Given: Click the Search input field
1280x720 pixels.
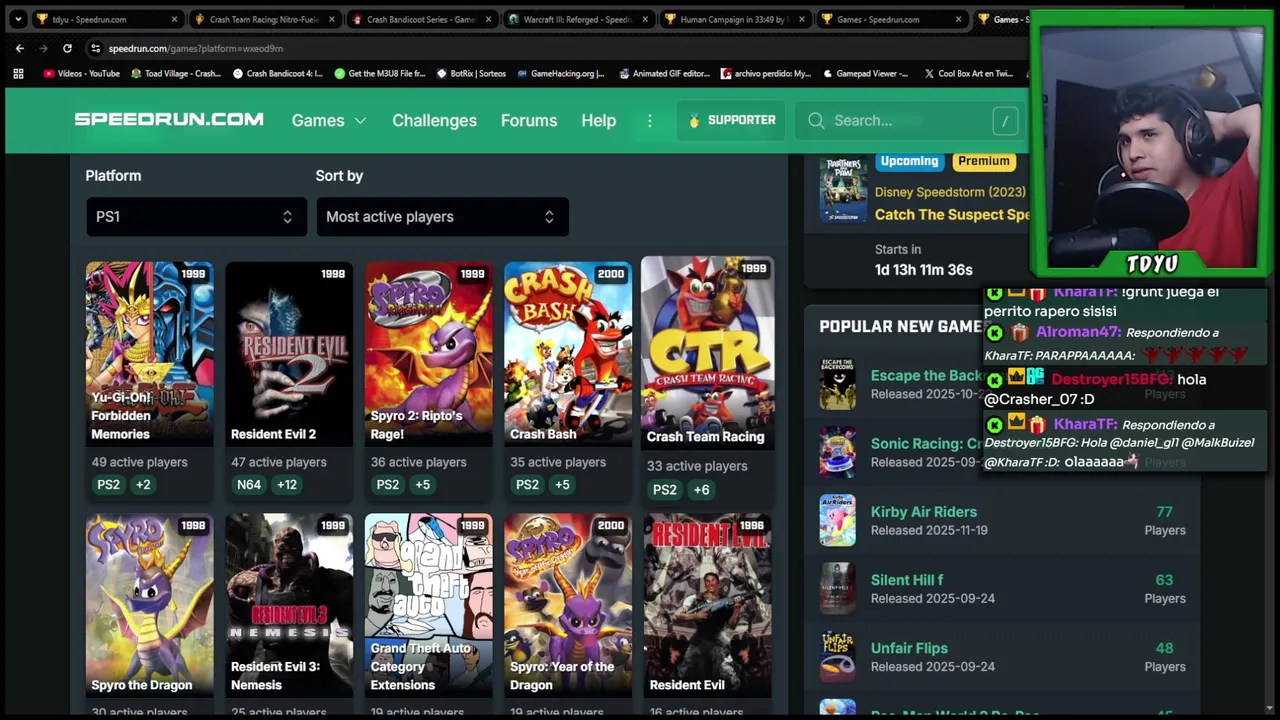Looking at the screenshot, I should point(908,120).
